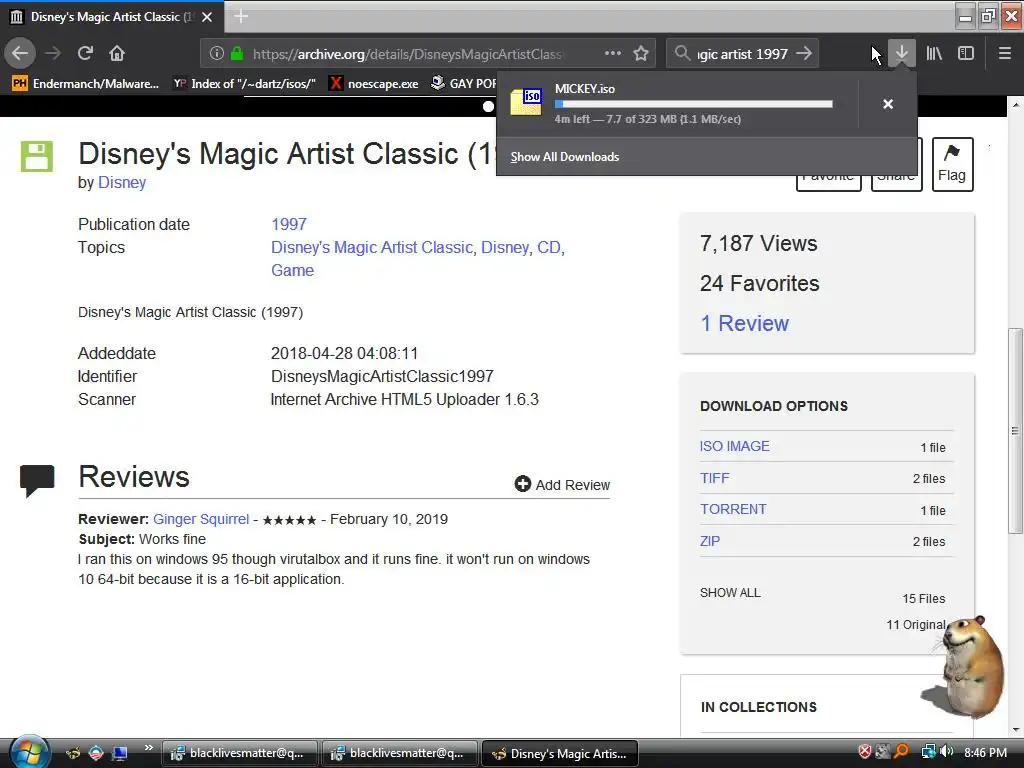Open the 1 Review link
This screenshot has width=1024, height=768.
(744, 323)
